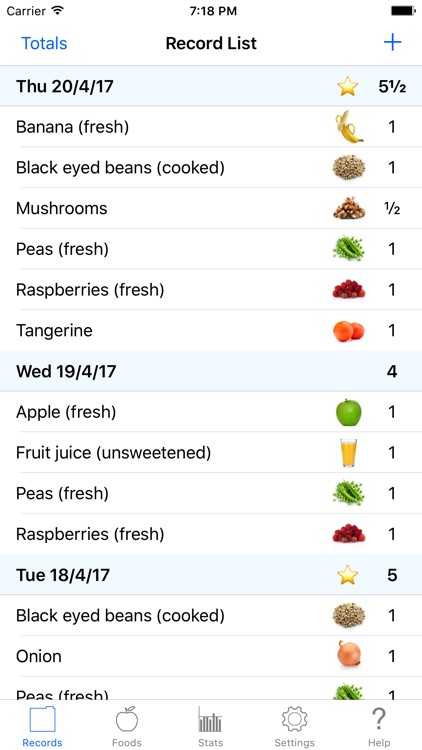Tap the banana image icon
The width and height of the screenshot is (422, 750).
[x=349, y=127]
